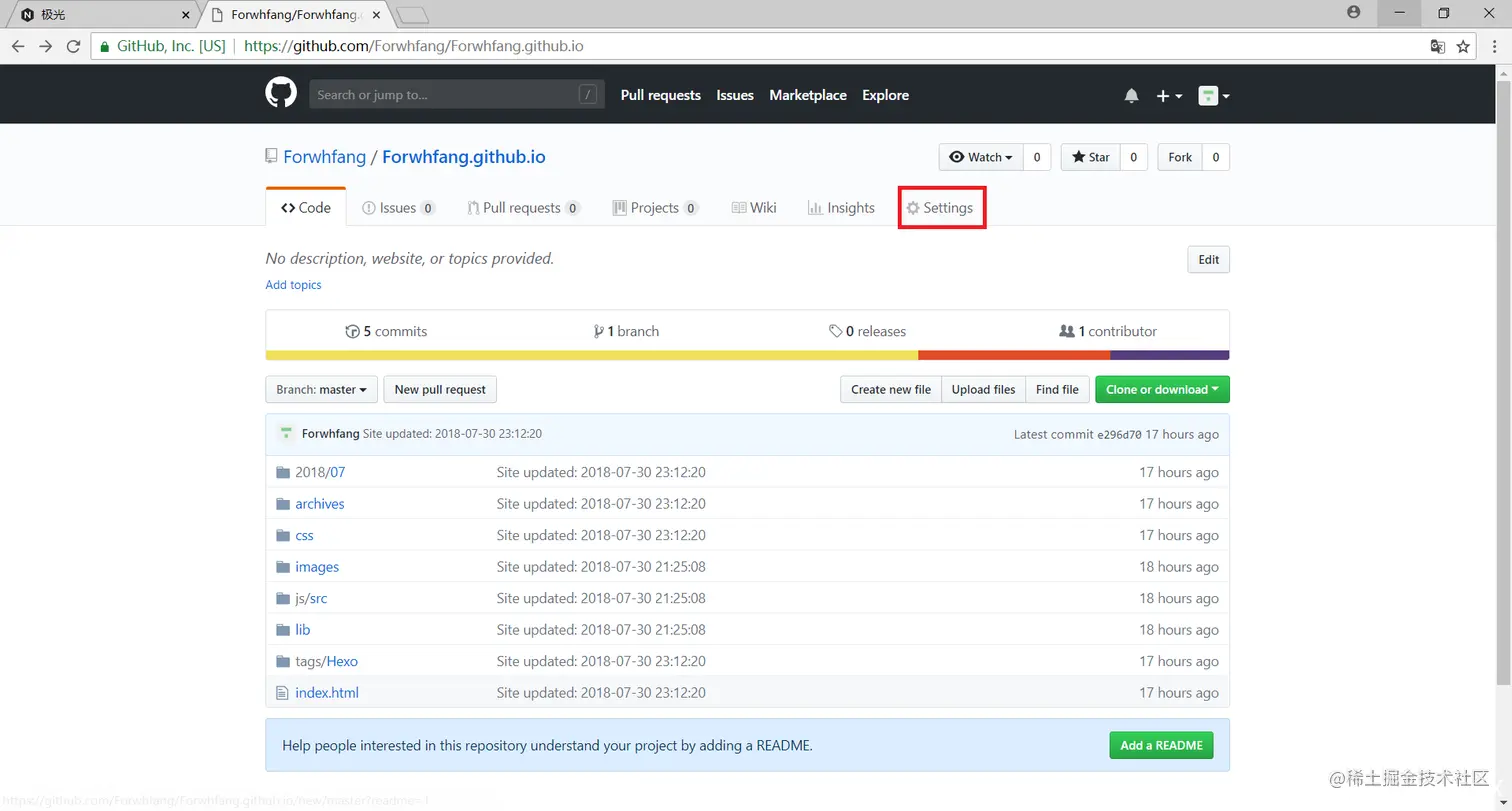Open a new browser tab
The height and width of the screenshot is (811, 1512).
pyautogui.click(x=411, y=15)
